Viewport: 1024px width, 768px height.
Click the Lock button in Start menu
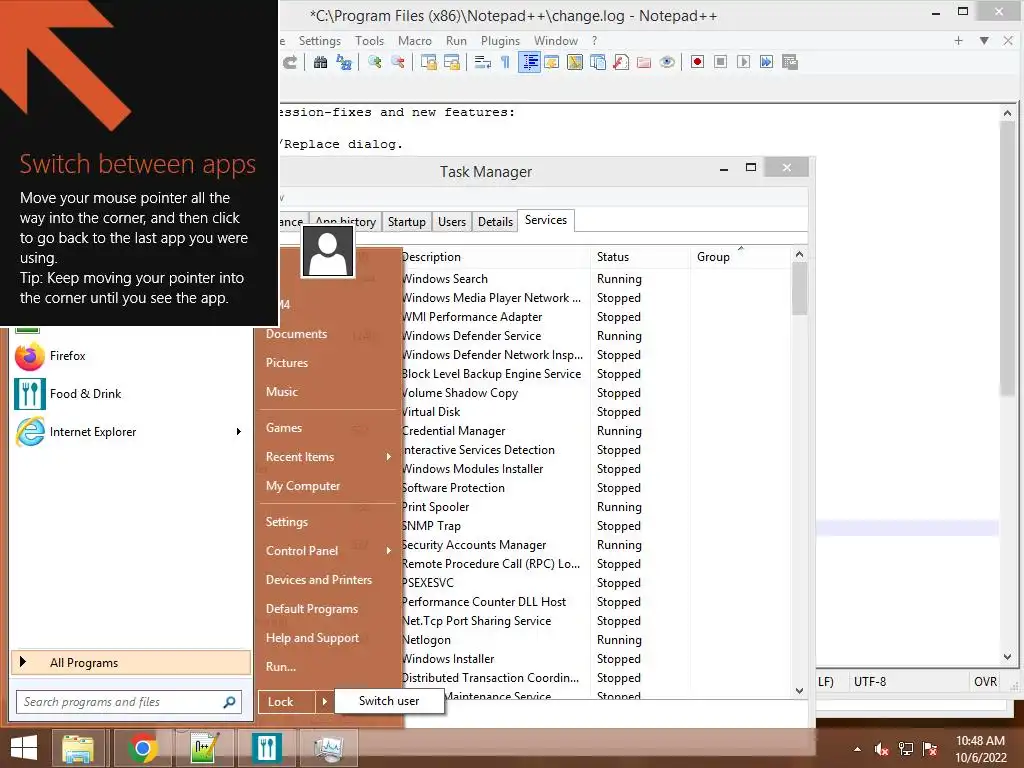pos(286,702)
